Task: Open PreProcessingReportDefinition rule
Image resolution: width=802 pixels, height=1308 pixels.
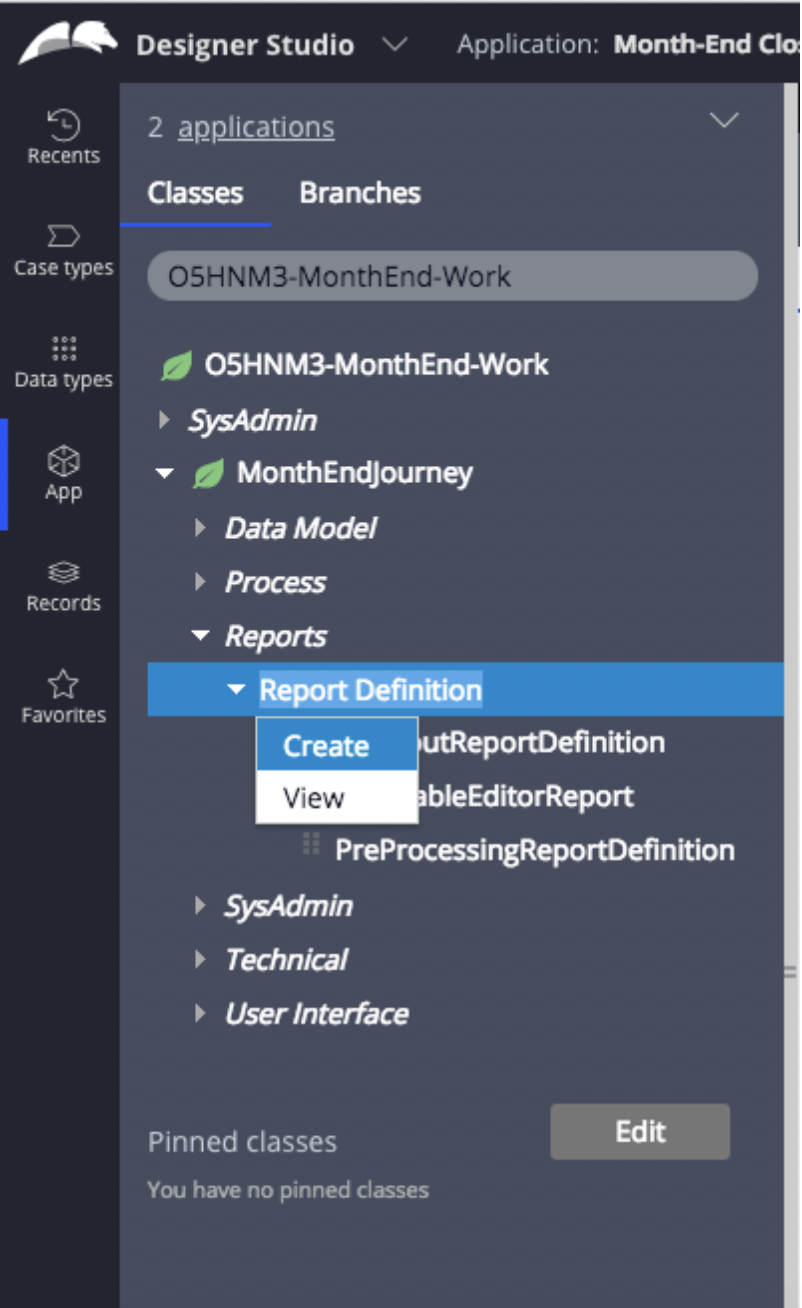Action: tap(535, 850)
